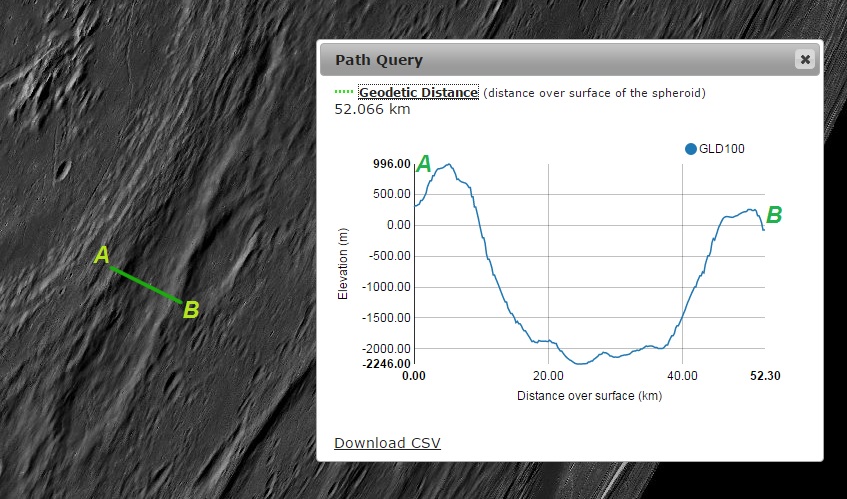The height and width of the screenshot is (499, 847).
Task: Select the green path line on map
Action: (x=146, y=284)
